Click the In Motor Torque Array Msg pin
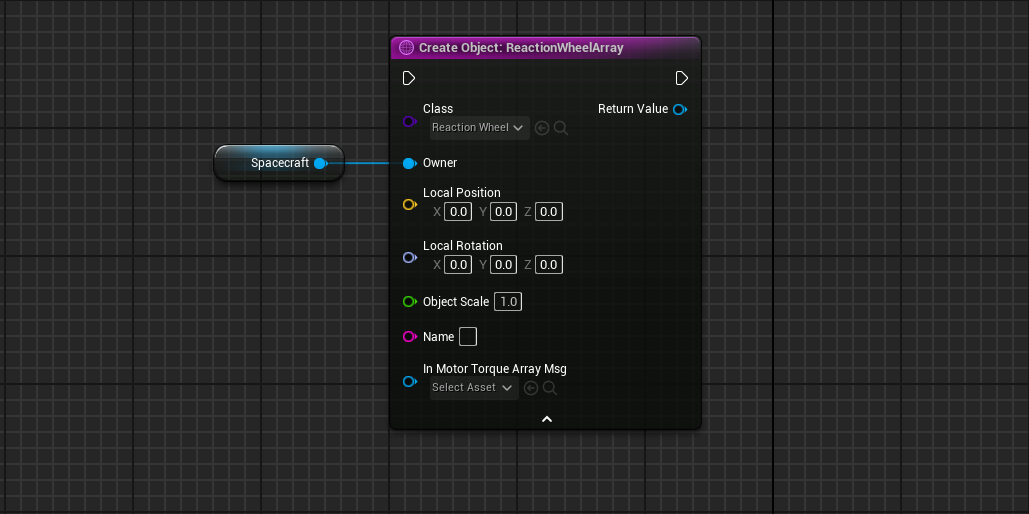This screenshot has width=1029, height=514. [x=408, y=381]
